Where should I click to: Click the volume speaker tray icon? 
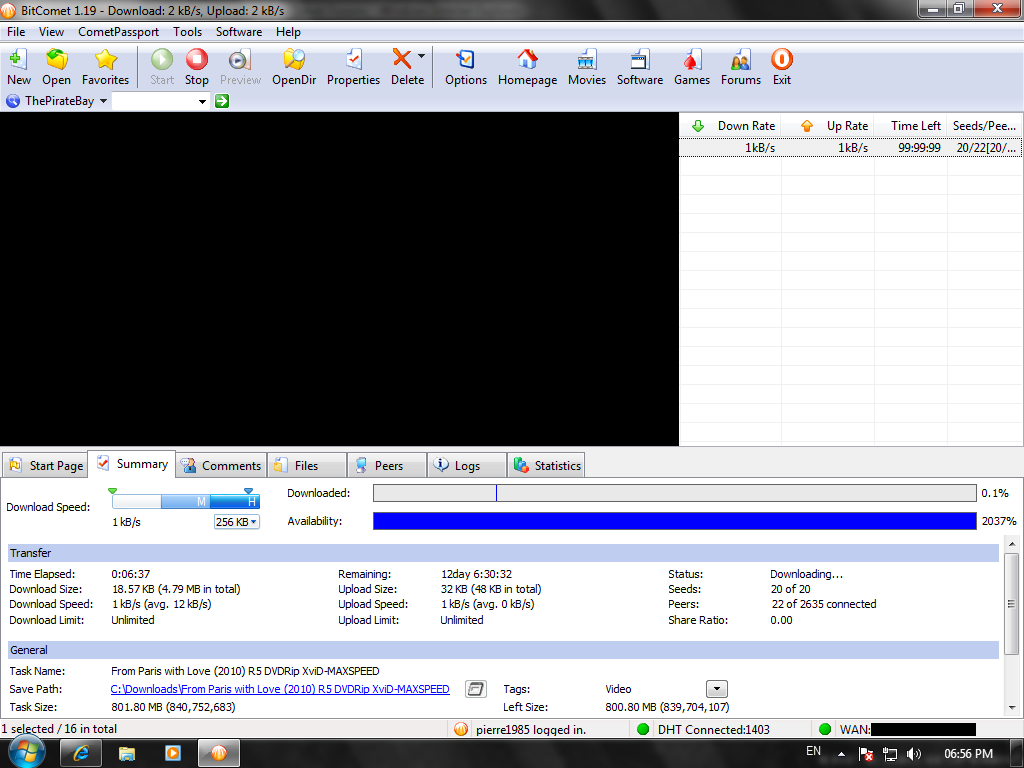coord(914,754)
